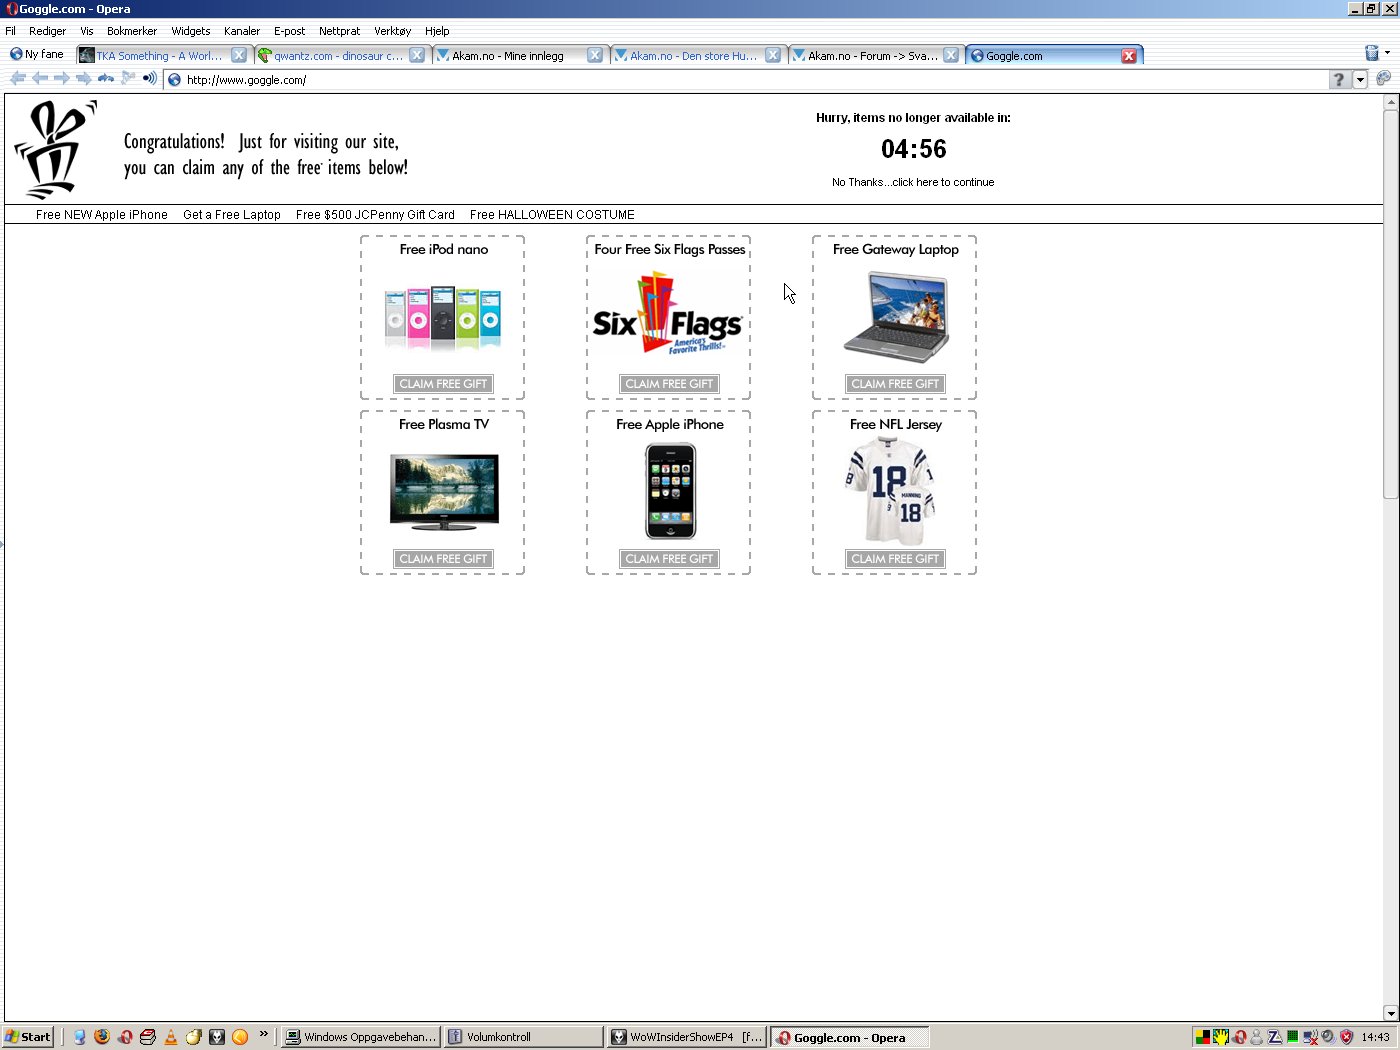This screenshot has height=1050, width=1400.
Task: Click Claim Free Gift under Six Flags Passes
Action: point(669,384)
